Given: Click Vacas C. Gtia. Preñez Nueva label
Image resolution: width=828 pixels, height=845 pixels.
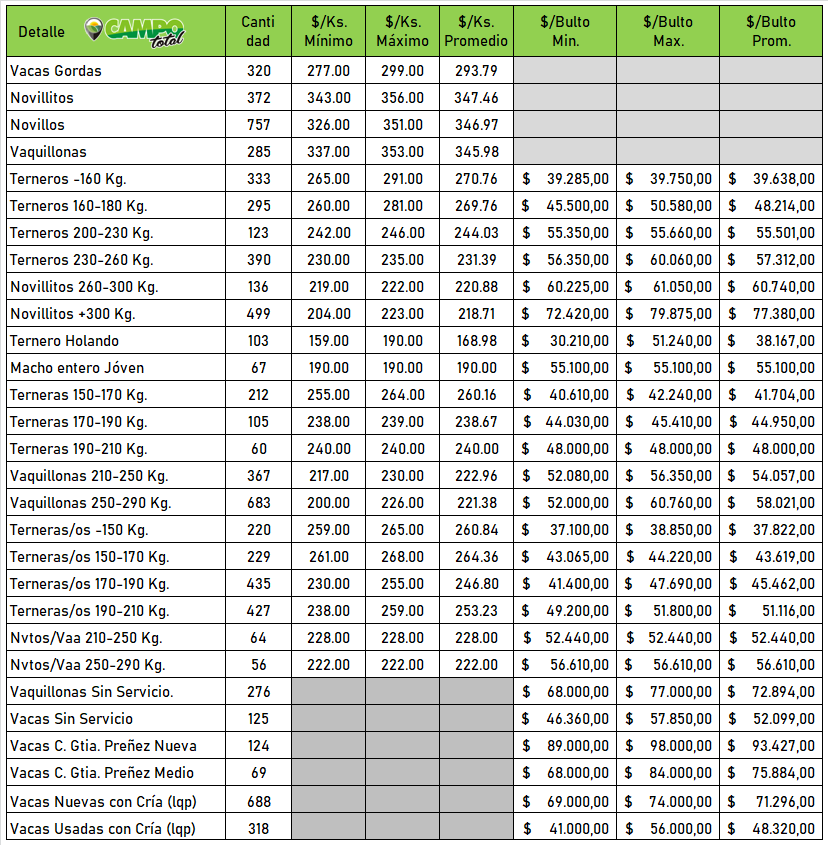Looking at the screenshot, I should 103,746.
